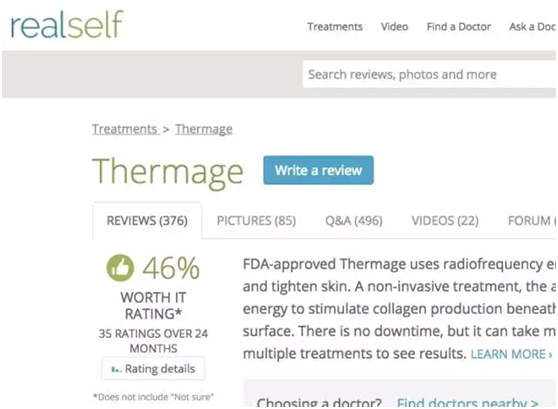Click the 46% worth it rating
Viewport: 558px width, 409px height.
[x=171, y=268]
